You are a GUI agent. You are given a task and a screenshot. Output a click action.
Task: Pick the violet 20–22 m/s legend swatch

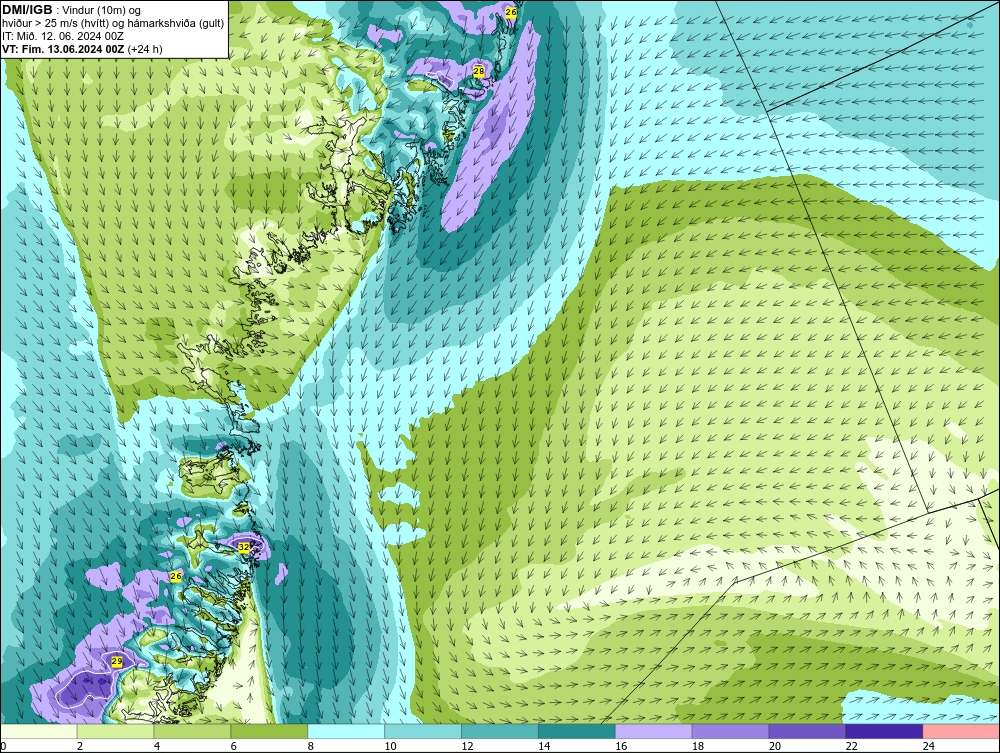point(807,731)
